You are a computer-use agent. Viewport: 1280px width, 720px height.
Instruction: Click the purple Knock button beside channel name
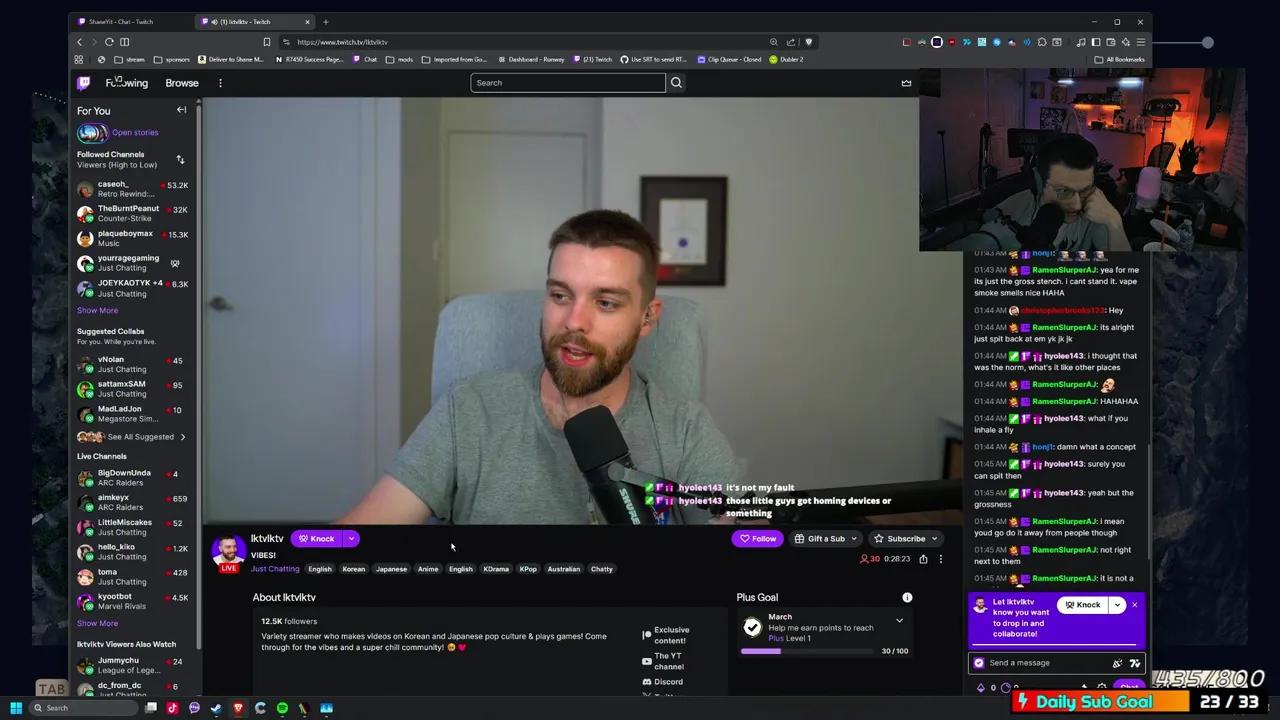tap(316, 539)
